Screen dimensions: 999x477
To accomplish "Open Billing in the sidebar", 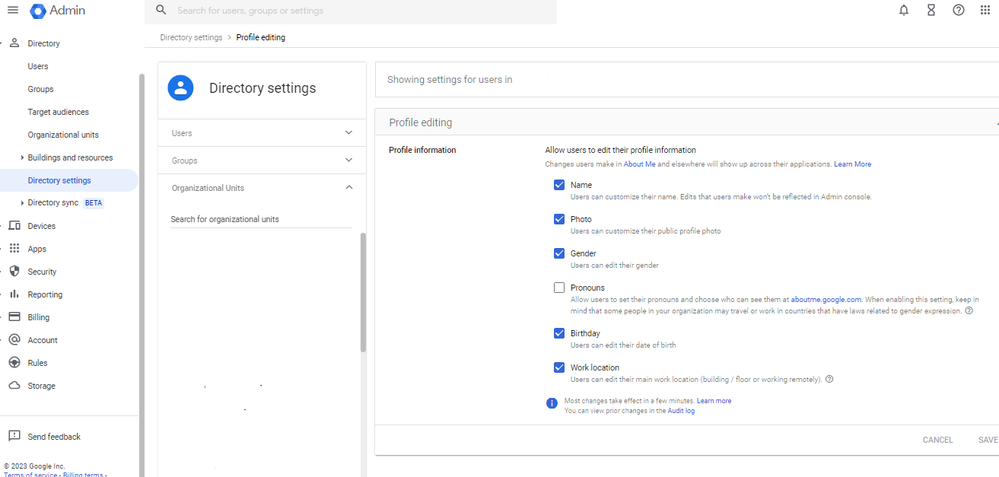I will (x=38, y=317).
